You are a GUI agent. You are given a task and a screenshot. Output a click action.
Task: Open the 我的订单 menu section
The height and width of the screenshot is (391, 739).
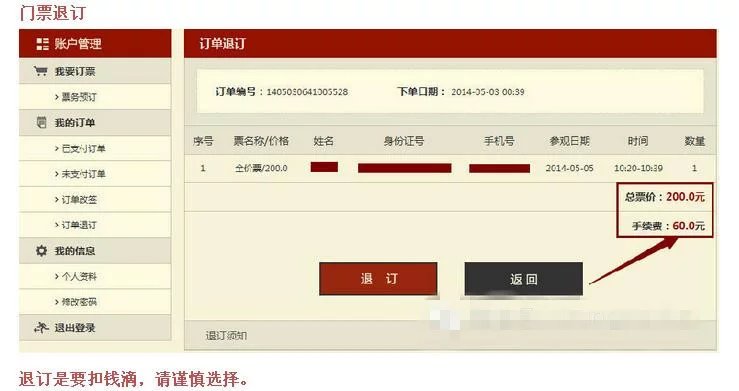(x=95, y=122)
